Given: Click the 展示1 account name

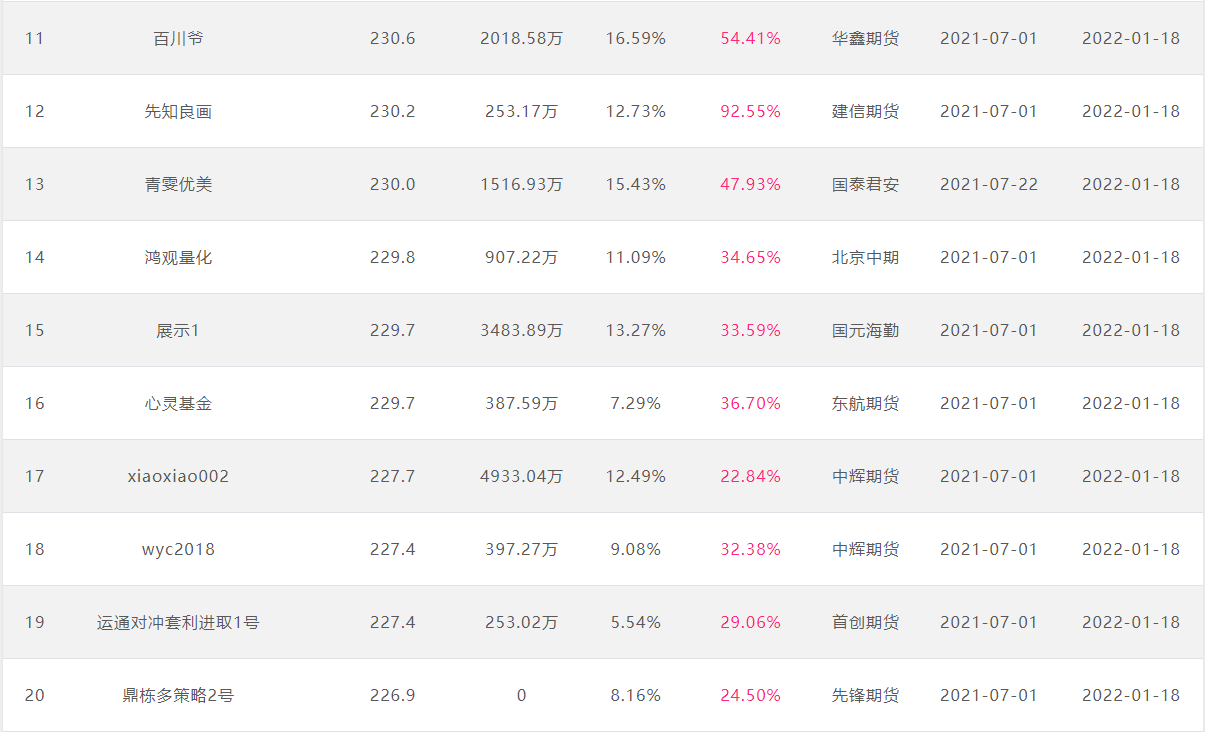Looking at the screenshot, I should coord(178,331).
